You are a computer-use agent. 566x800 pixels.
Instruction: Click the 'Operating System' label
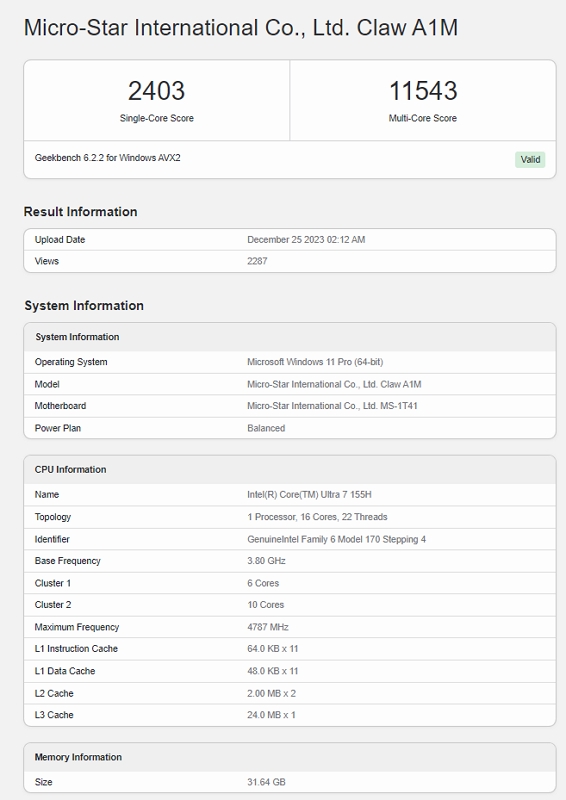coord(71,362)
